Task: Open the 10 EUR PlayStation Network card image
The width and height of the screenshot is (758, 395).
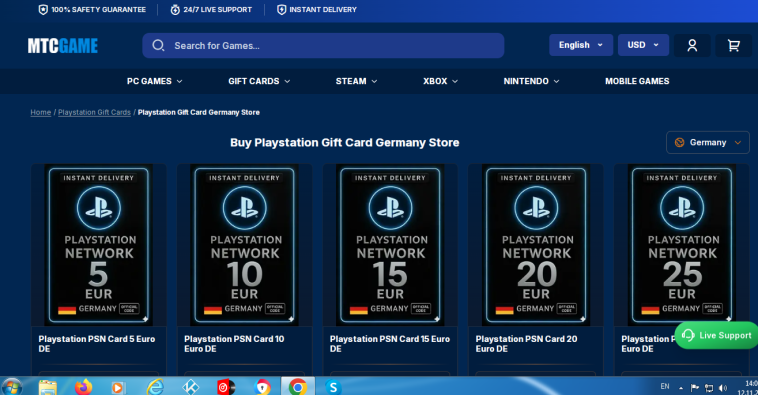Action: tap(245, 245)
